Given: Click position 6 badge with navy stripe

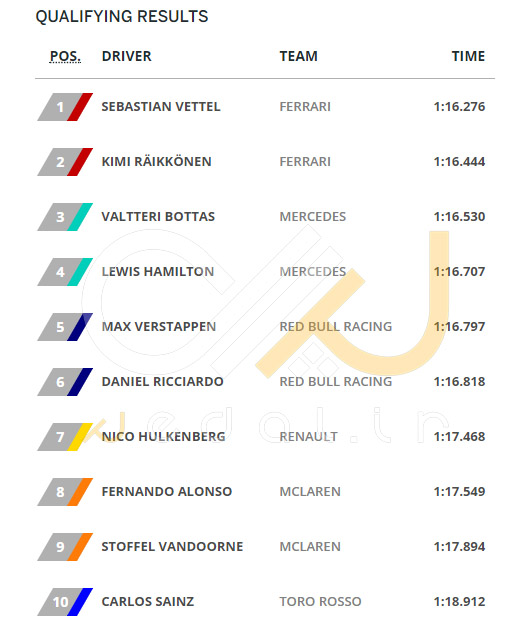Looking at the screenshot, I should pyautogui.click(x=65, y=382).
